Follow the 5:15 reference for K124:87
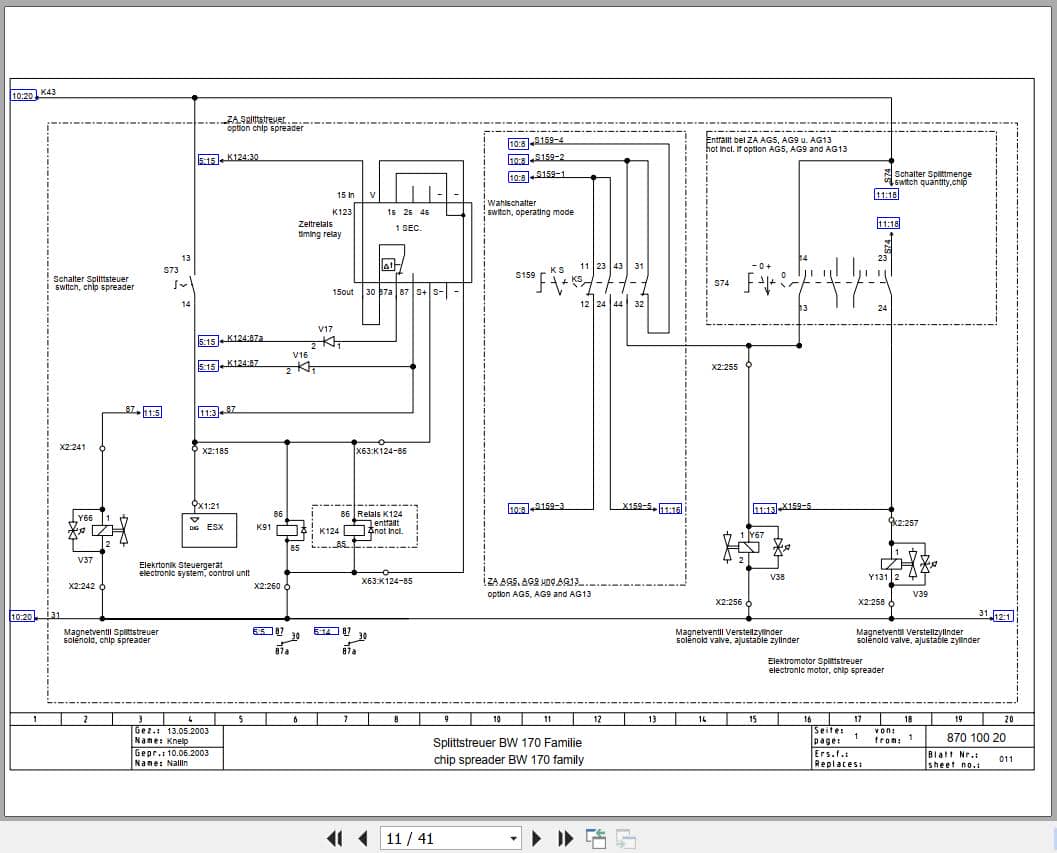 click(208, 366)
